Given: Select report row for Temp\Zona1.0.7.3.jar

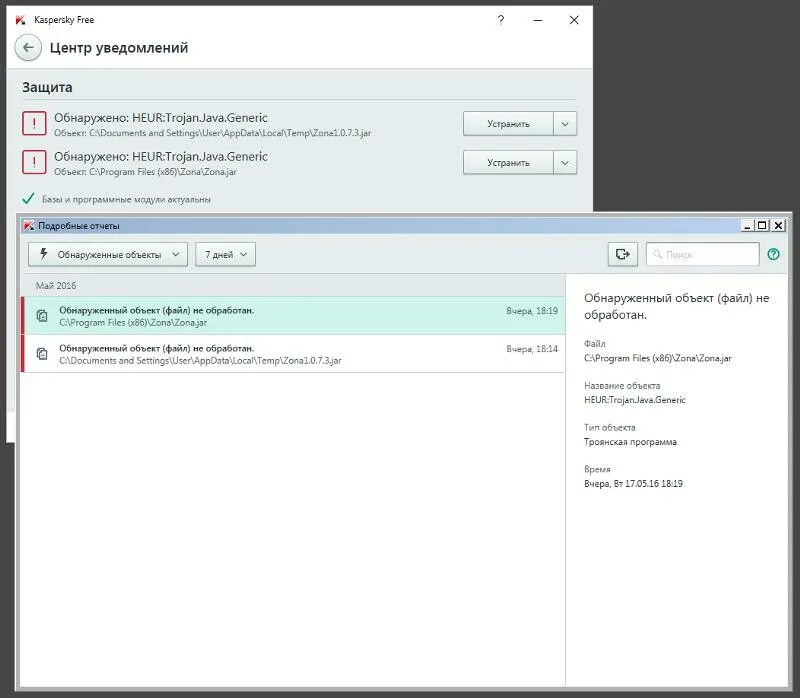Looking at the screenshot, I should coord(293,354).
